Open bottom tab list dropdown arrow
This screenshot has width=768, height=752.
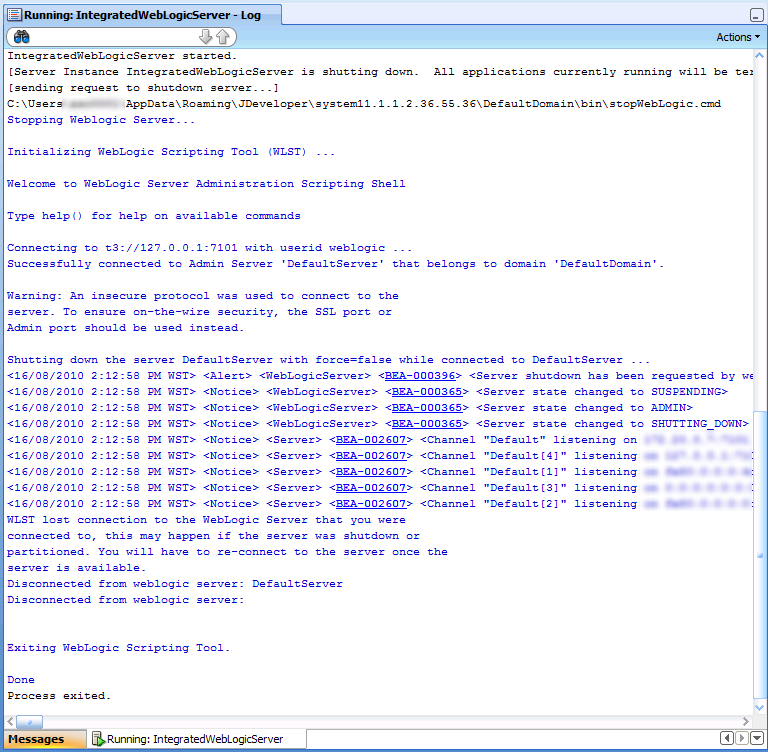click(757, 738)
